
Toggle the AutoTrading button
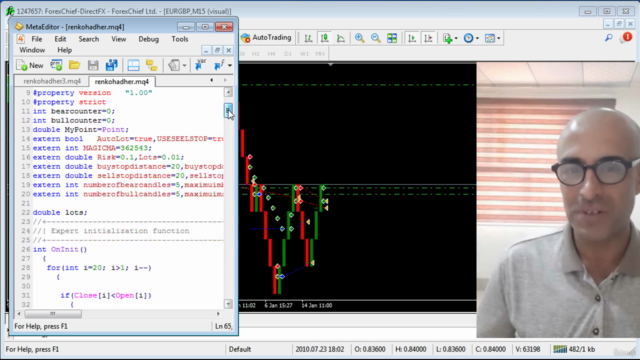(x=267, y=38)
